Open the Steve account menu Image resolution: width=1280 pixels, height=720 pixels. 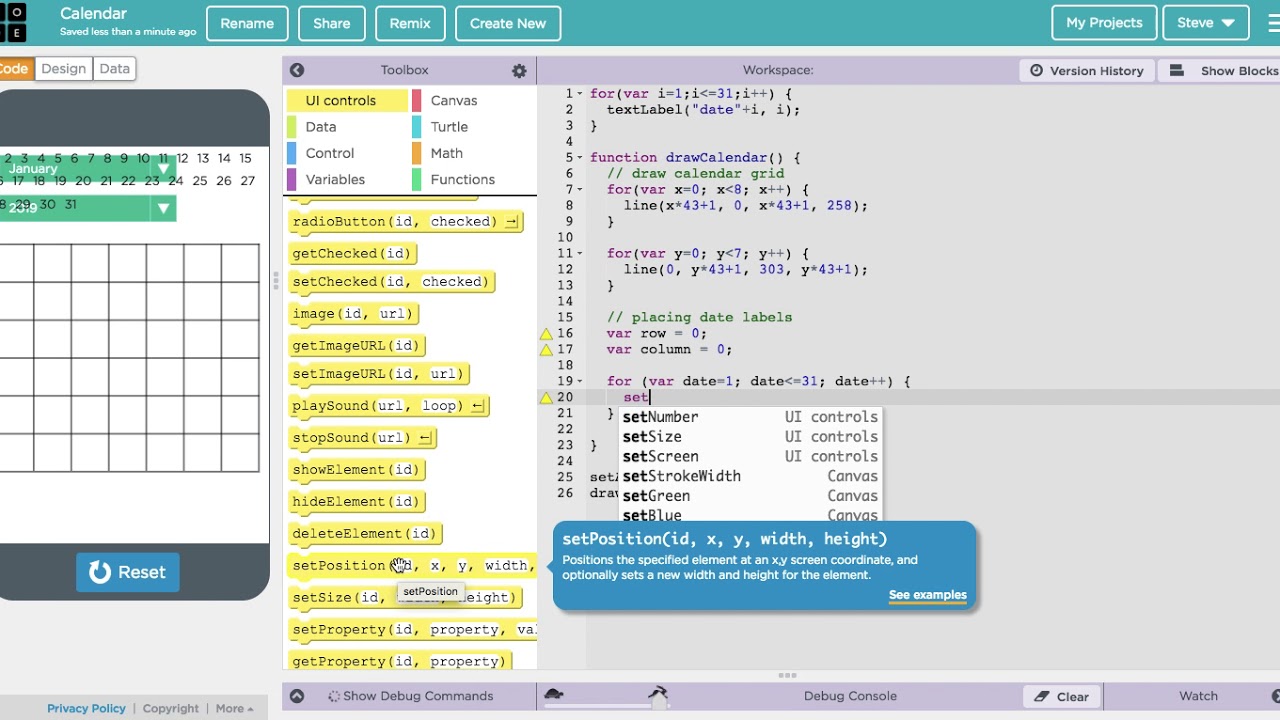[x=1205, y=23]
